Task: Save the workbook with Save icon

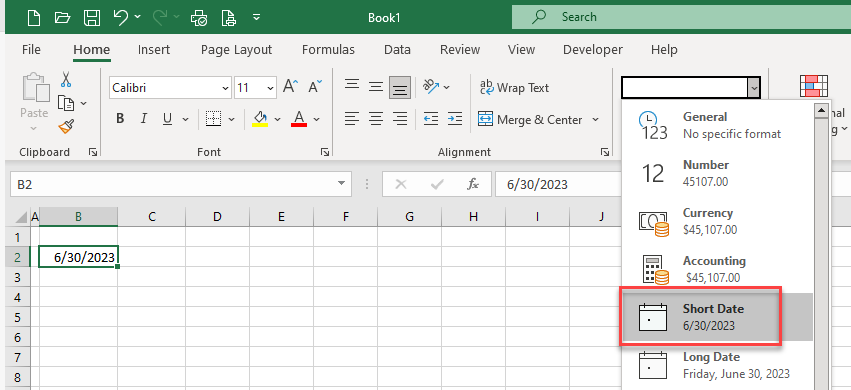Action: click(92, 18)
